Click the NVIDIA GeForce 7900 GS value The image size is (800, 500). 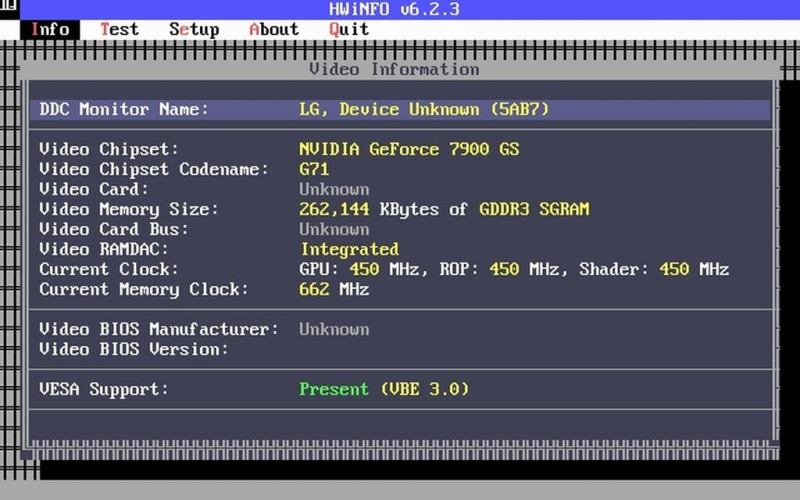click(409, 149)
